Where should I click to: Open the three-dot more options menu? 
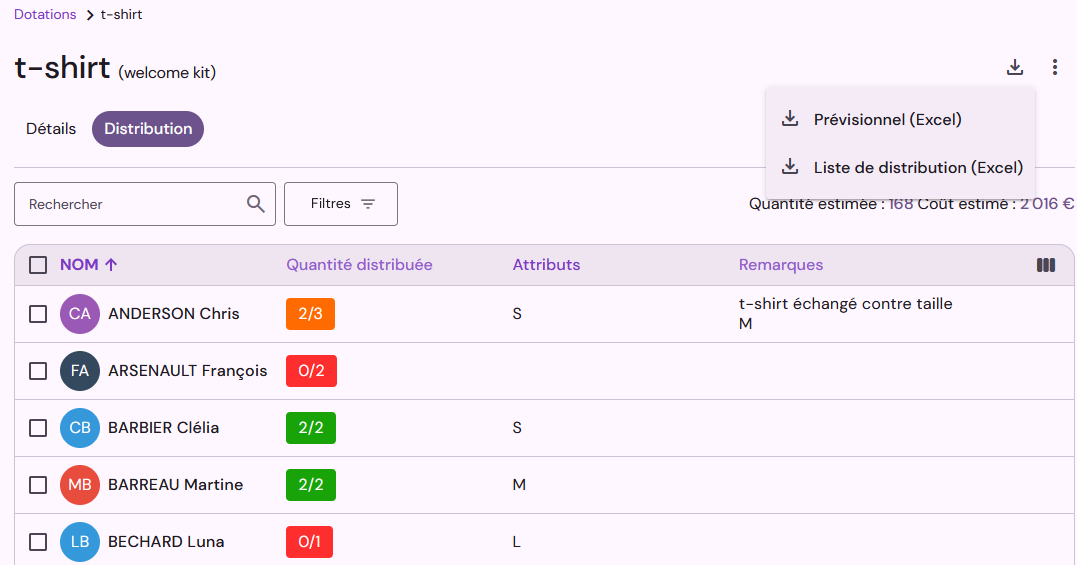pos(1054,67)
